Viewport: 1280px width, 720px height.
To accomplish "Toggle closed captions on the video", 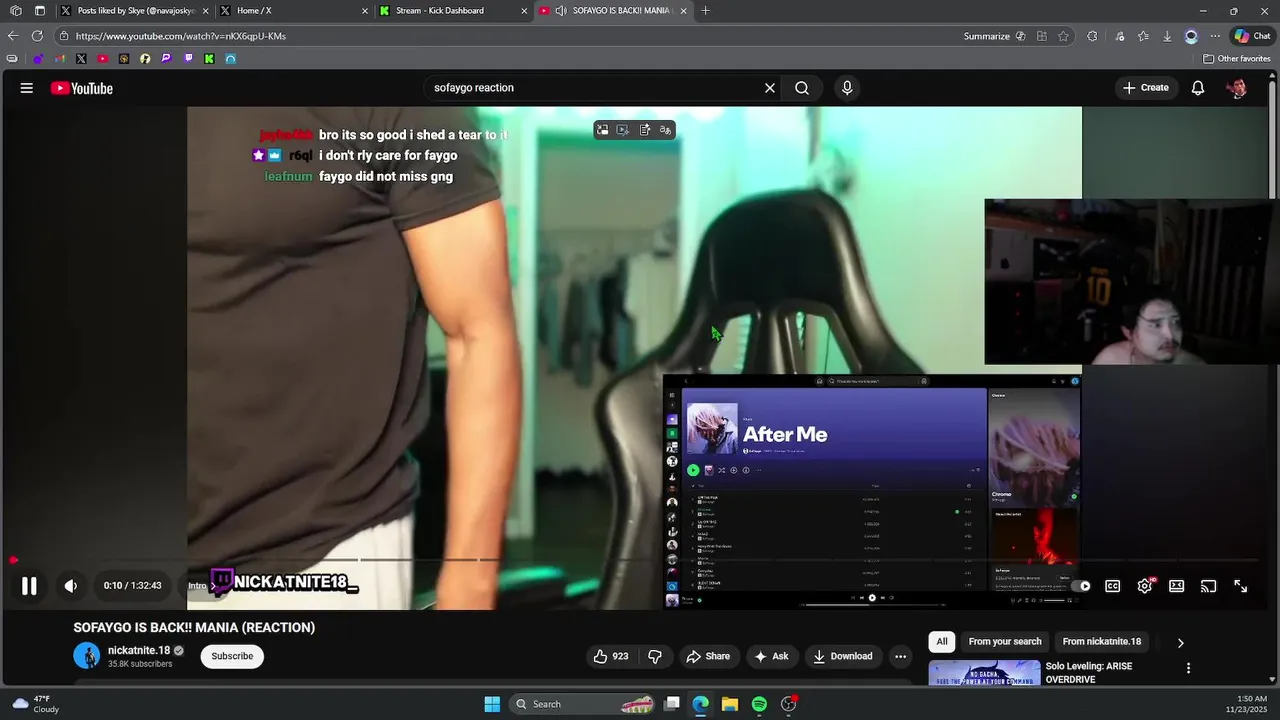I will pos(1112,586).
